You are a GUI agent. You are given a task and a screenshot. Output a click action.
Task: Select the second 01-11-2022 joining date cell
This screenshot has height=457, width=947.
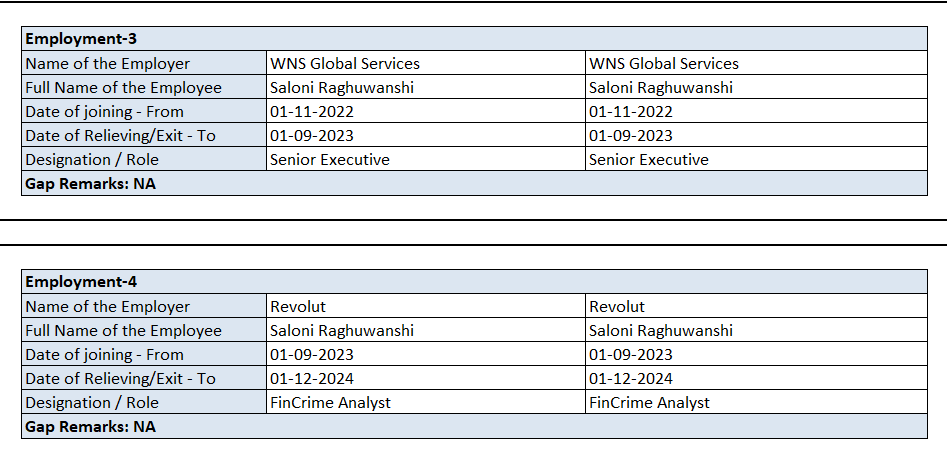(631, 112)
